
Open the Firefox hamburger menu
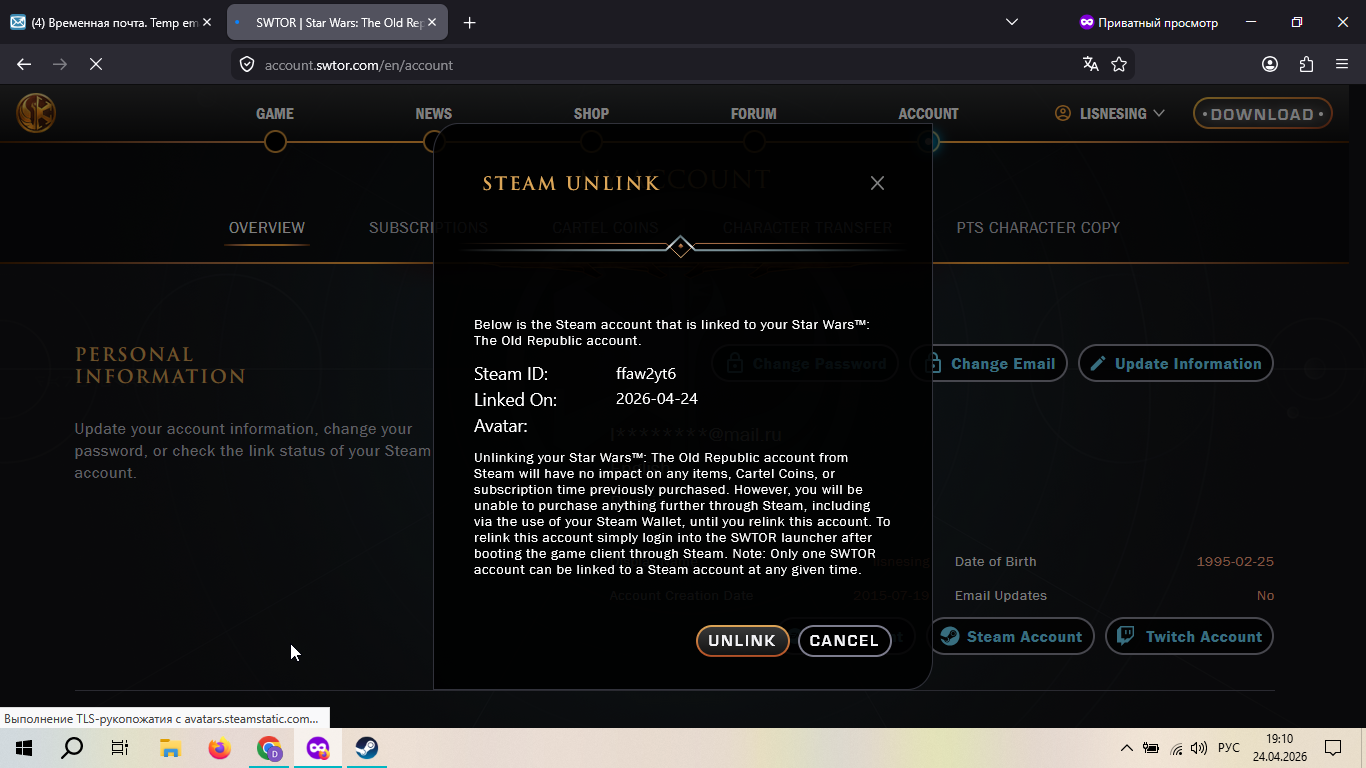click(x=1342, y=64)
